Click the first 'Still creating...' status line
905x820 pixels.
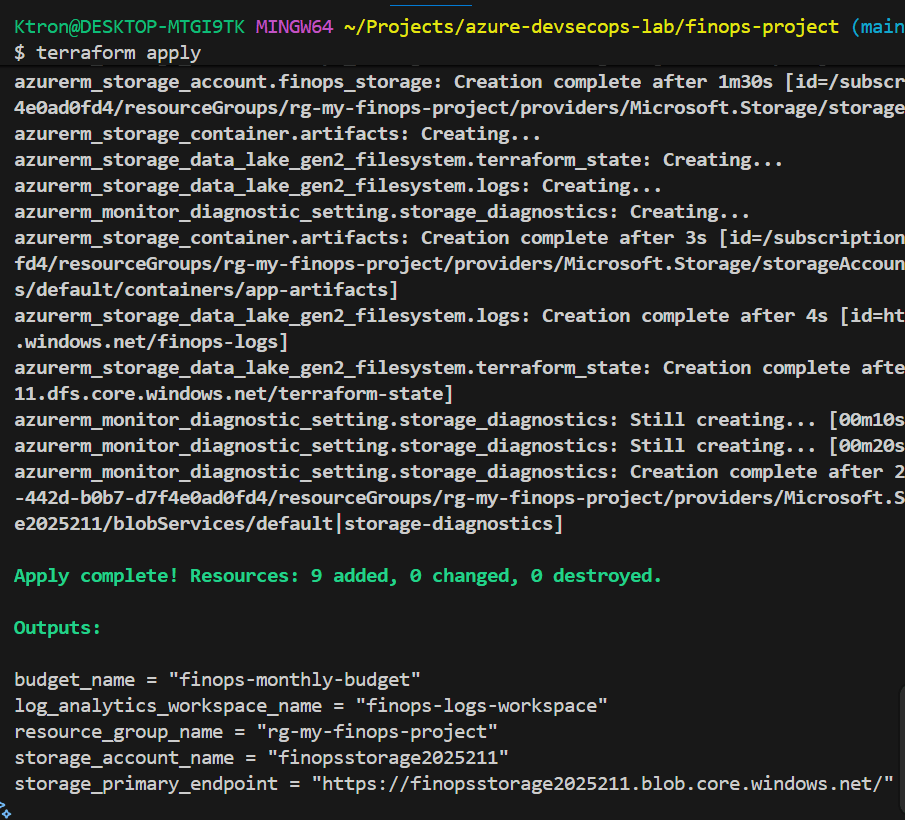coord(448,420)
